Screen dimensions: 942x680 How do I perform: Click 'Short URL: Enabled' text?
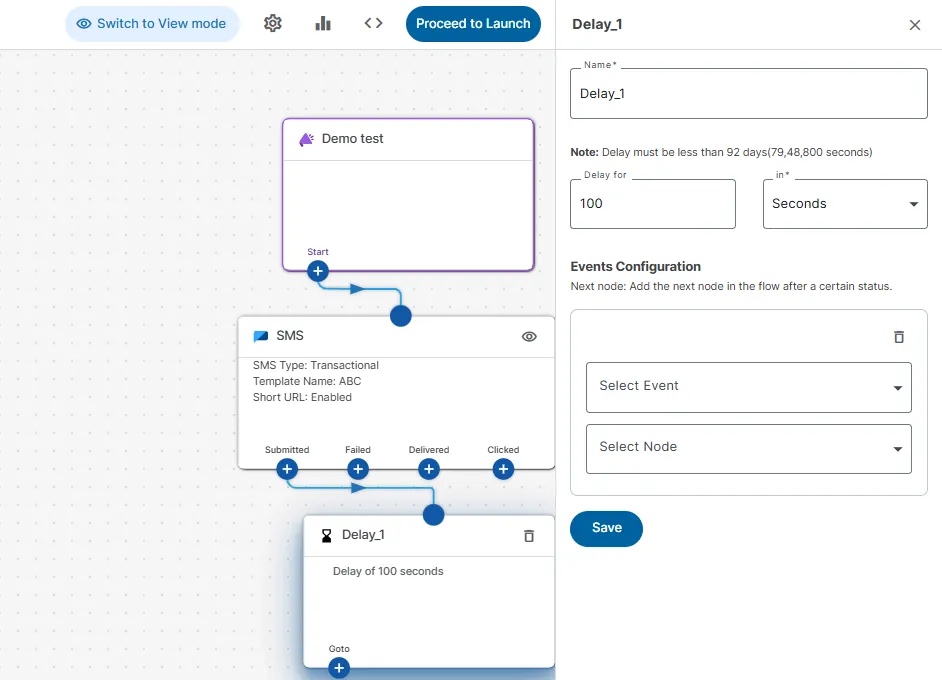click(302, 397)
